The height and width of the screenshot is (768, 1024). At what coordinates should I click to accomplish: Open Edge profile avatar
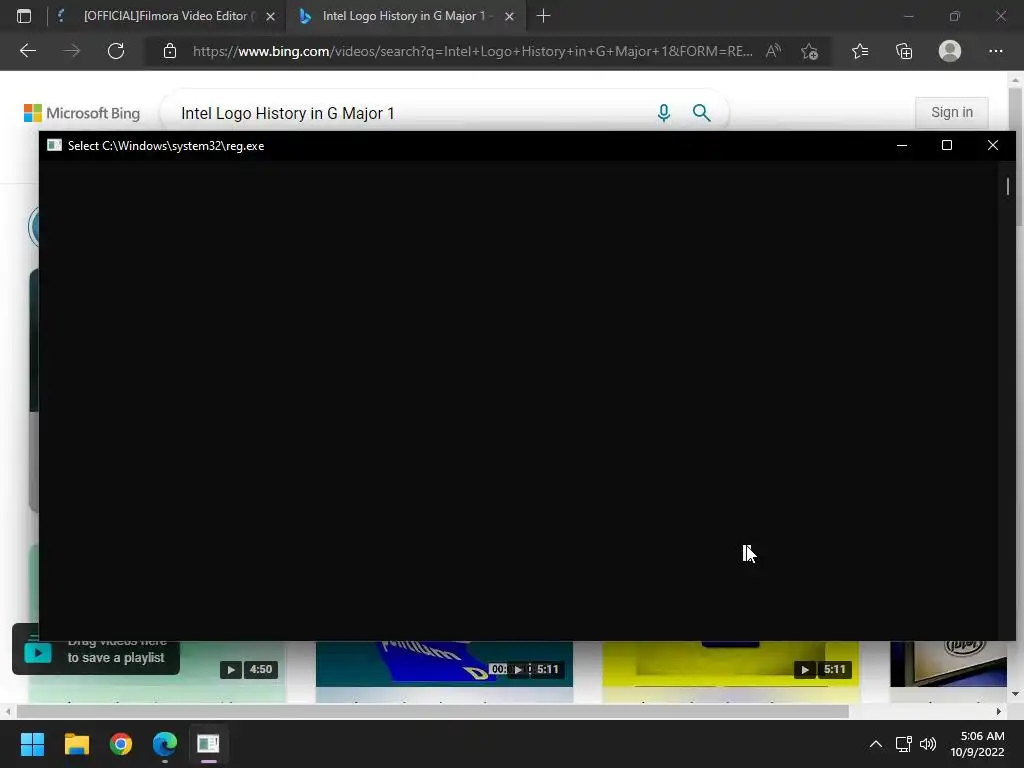tap(950, 51)
